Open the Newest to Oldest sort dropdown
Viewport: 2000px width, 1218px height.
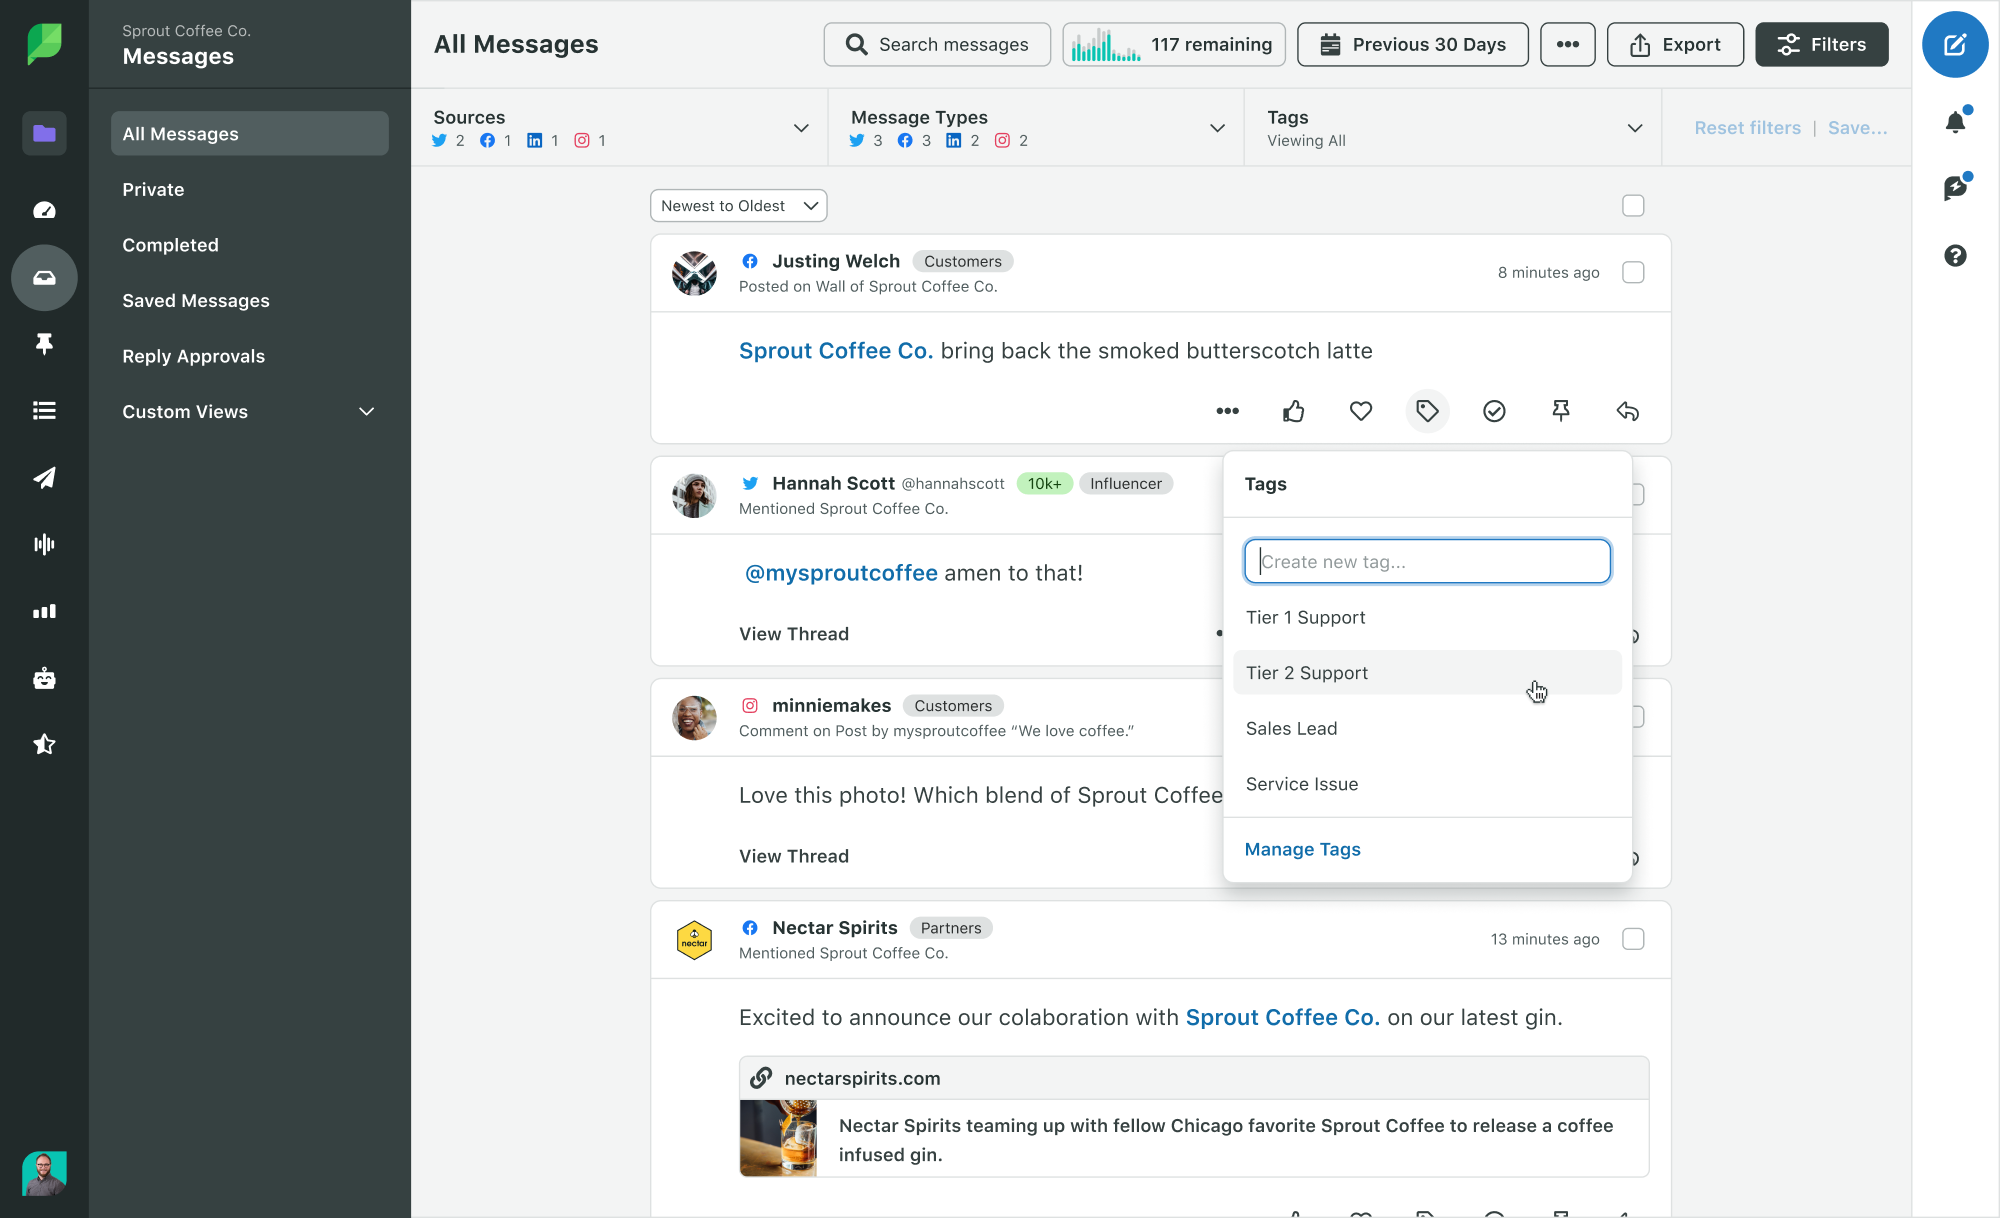[x=737, y=204]
